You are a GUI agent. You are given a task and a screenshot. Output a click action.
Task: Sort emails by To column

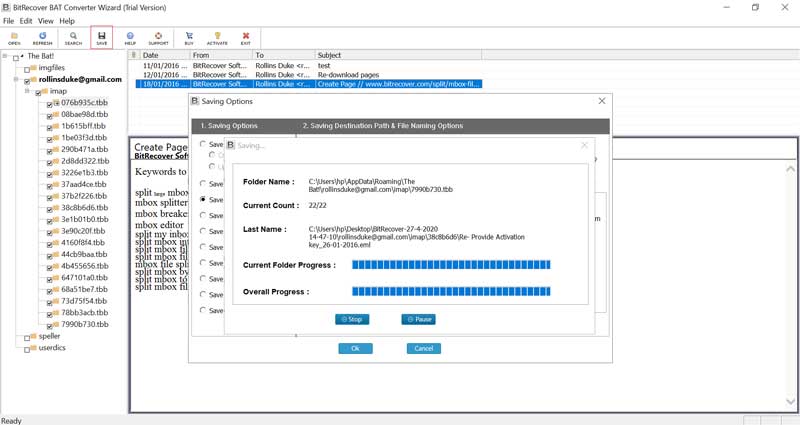coord(284,55)
